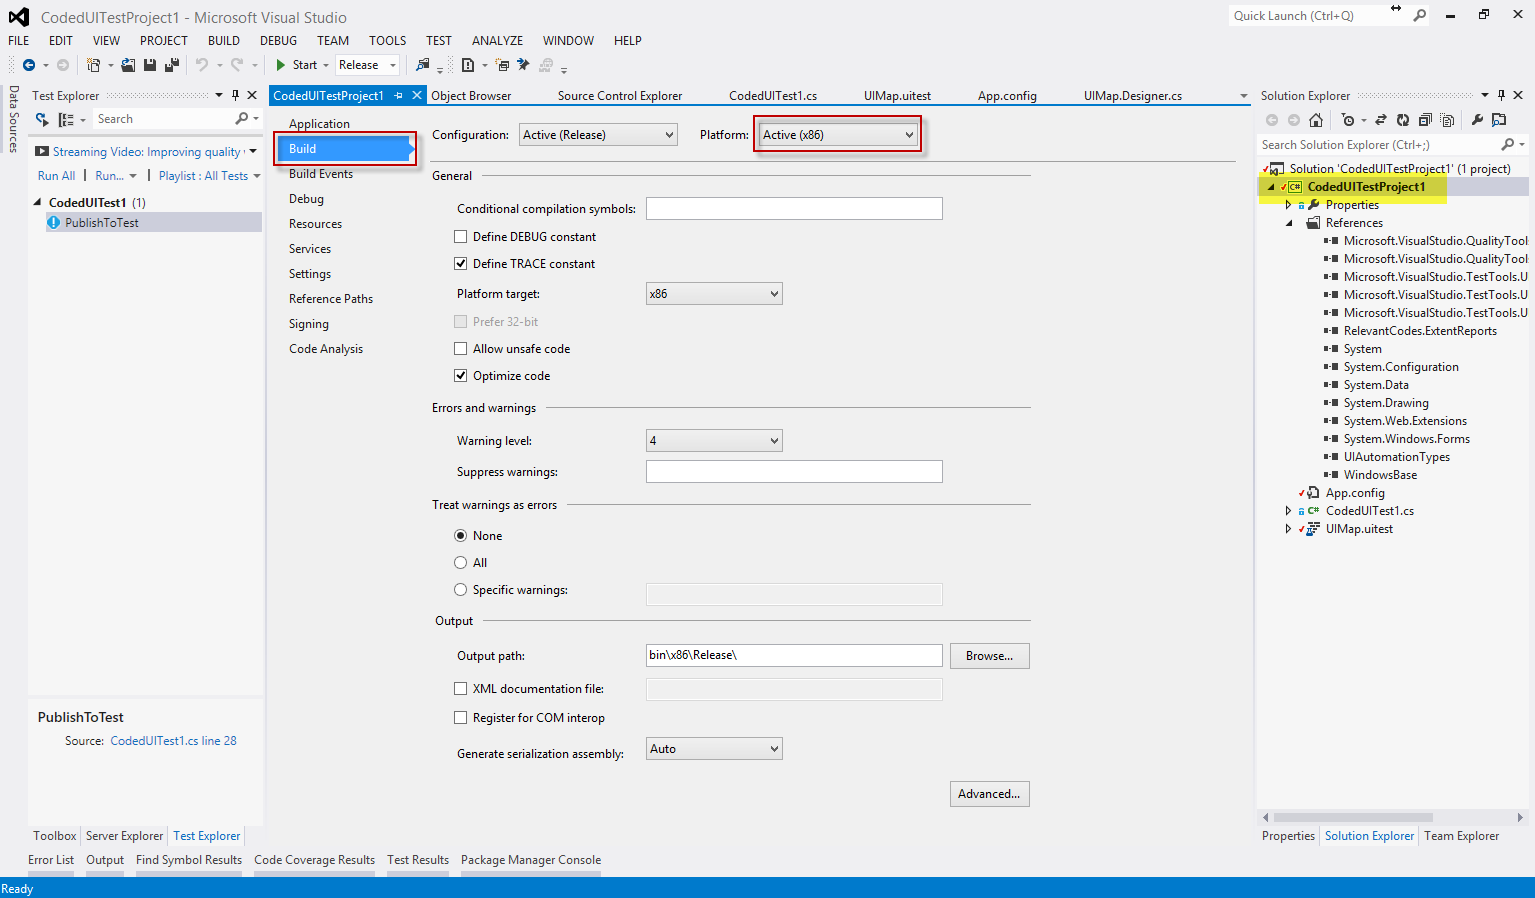This screenshot has height=898, width=1535.
Task: Click the Conditional compilation symbols field
Action: pyautogui.click(x=794, y=209)
